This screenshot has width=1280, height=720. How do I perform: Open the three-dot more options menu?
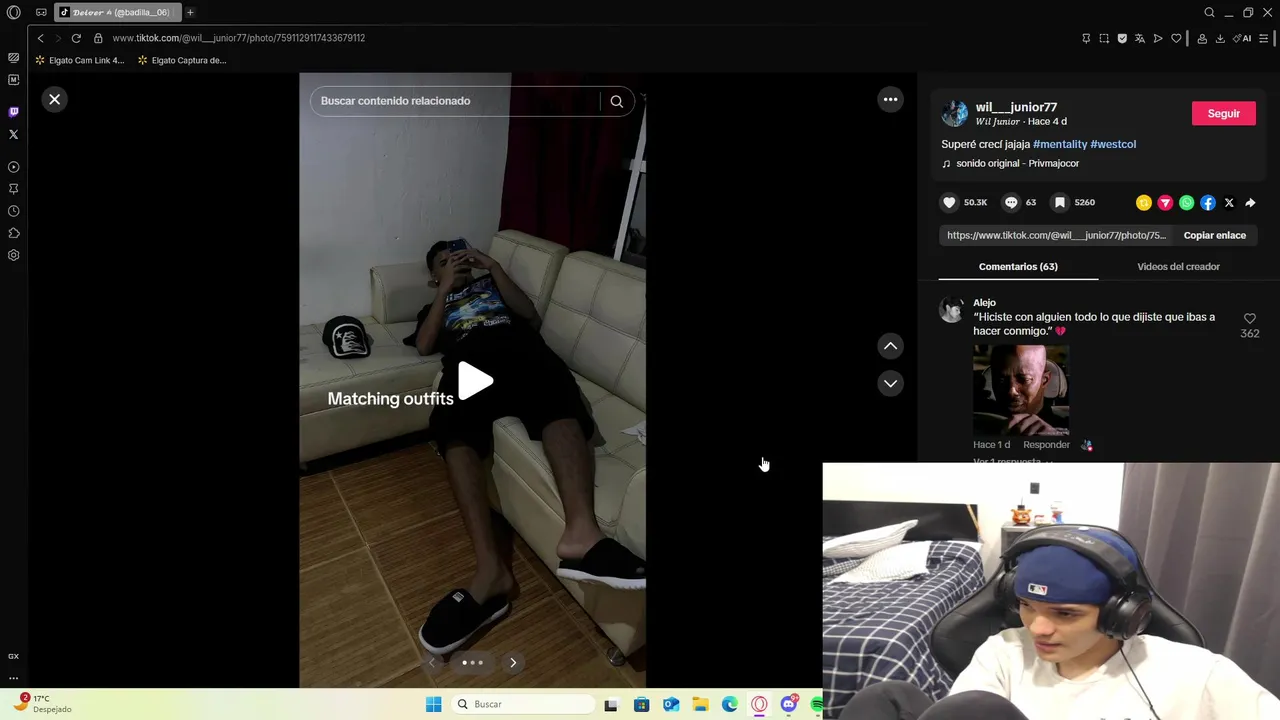pos(890,99)
